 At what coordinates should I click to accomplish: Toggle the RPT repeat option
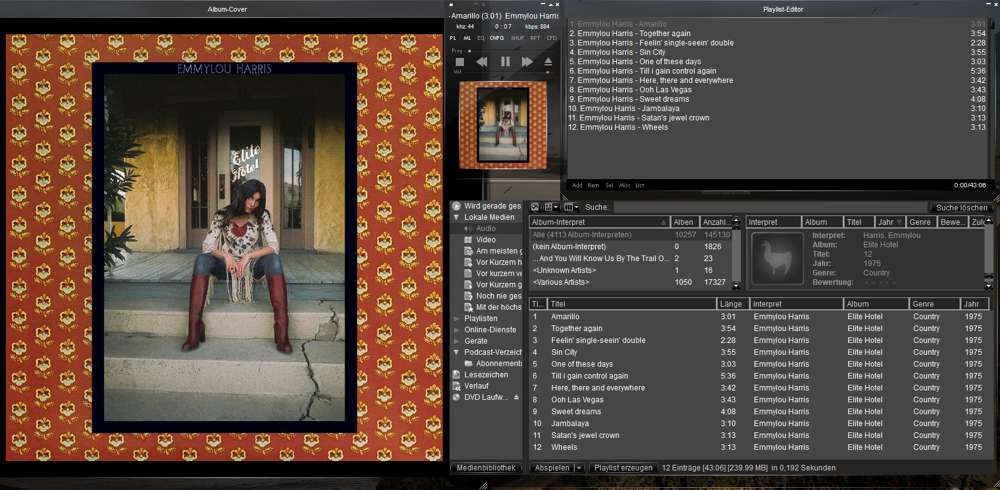click(x=535, y=38)
